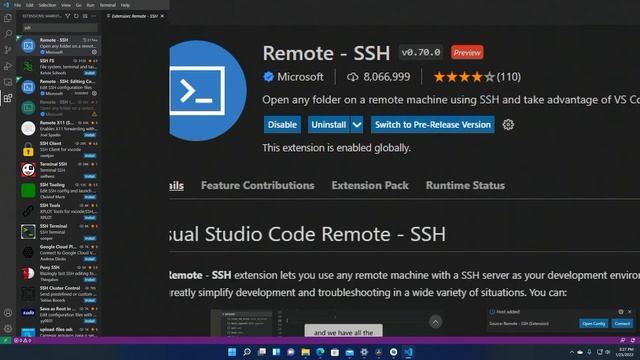The image size is (640, 360).
Task: Select Google Cloud extension in list
Action: click(x=59, y=253)
